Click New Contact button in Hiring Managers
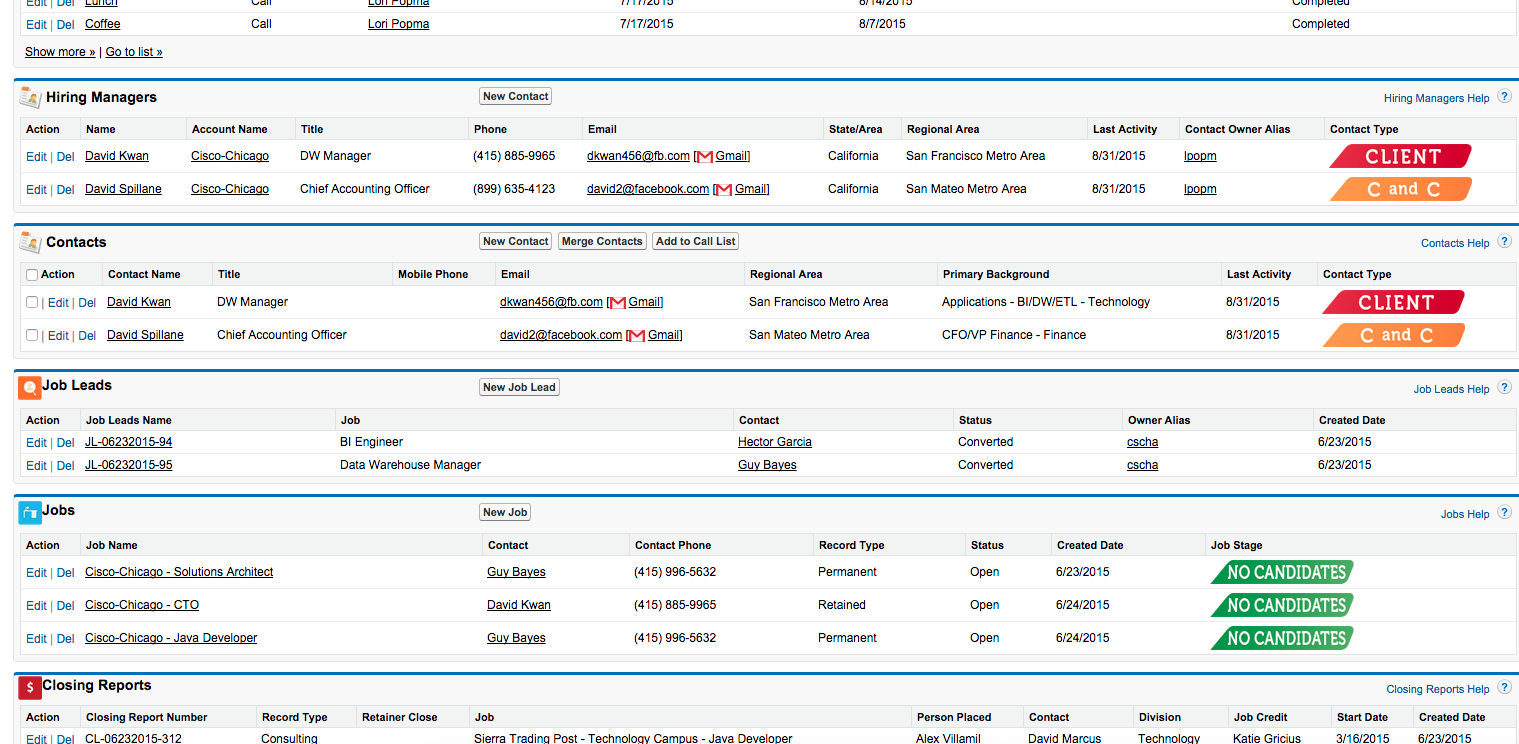Viewport: 1519px width, 744px height. pyautogui.click(x=516, y=97)
